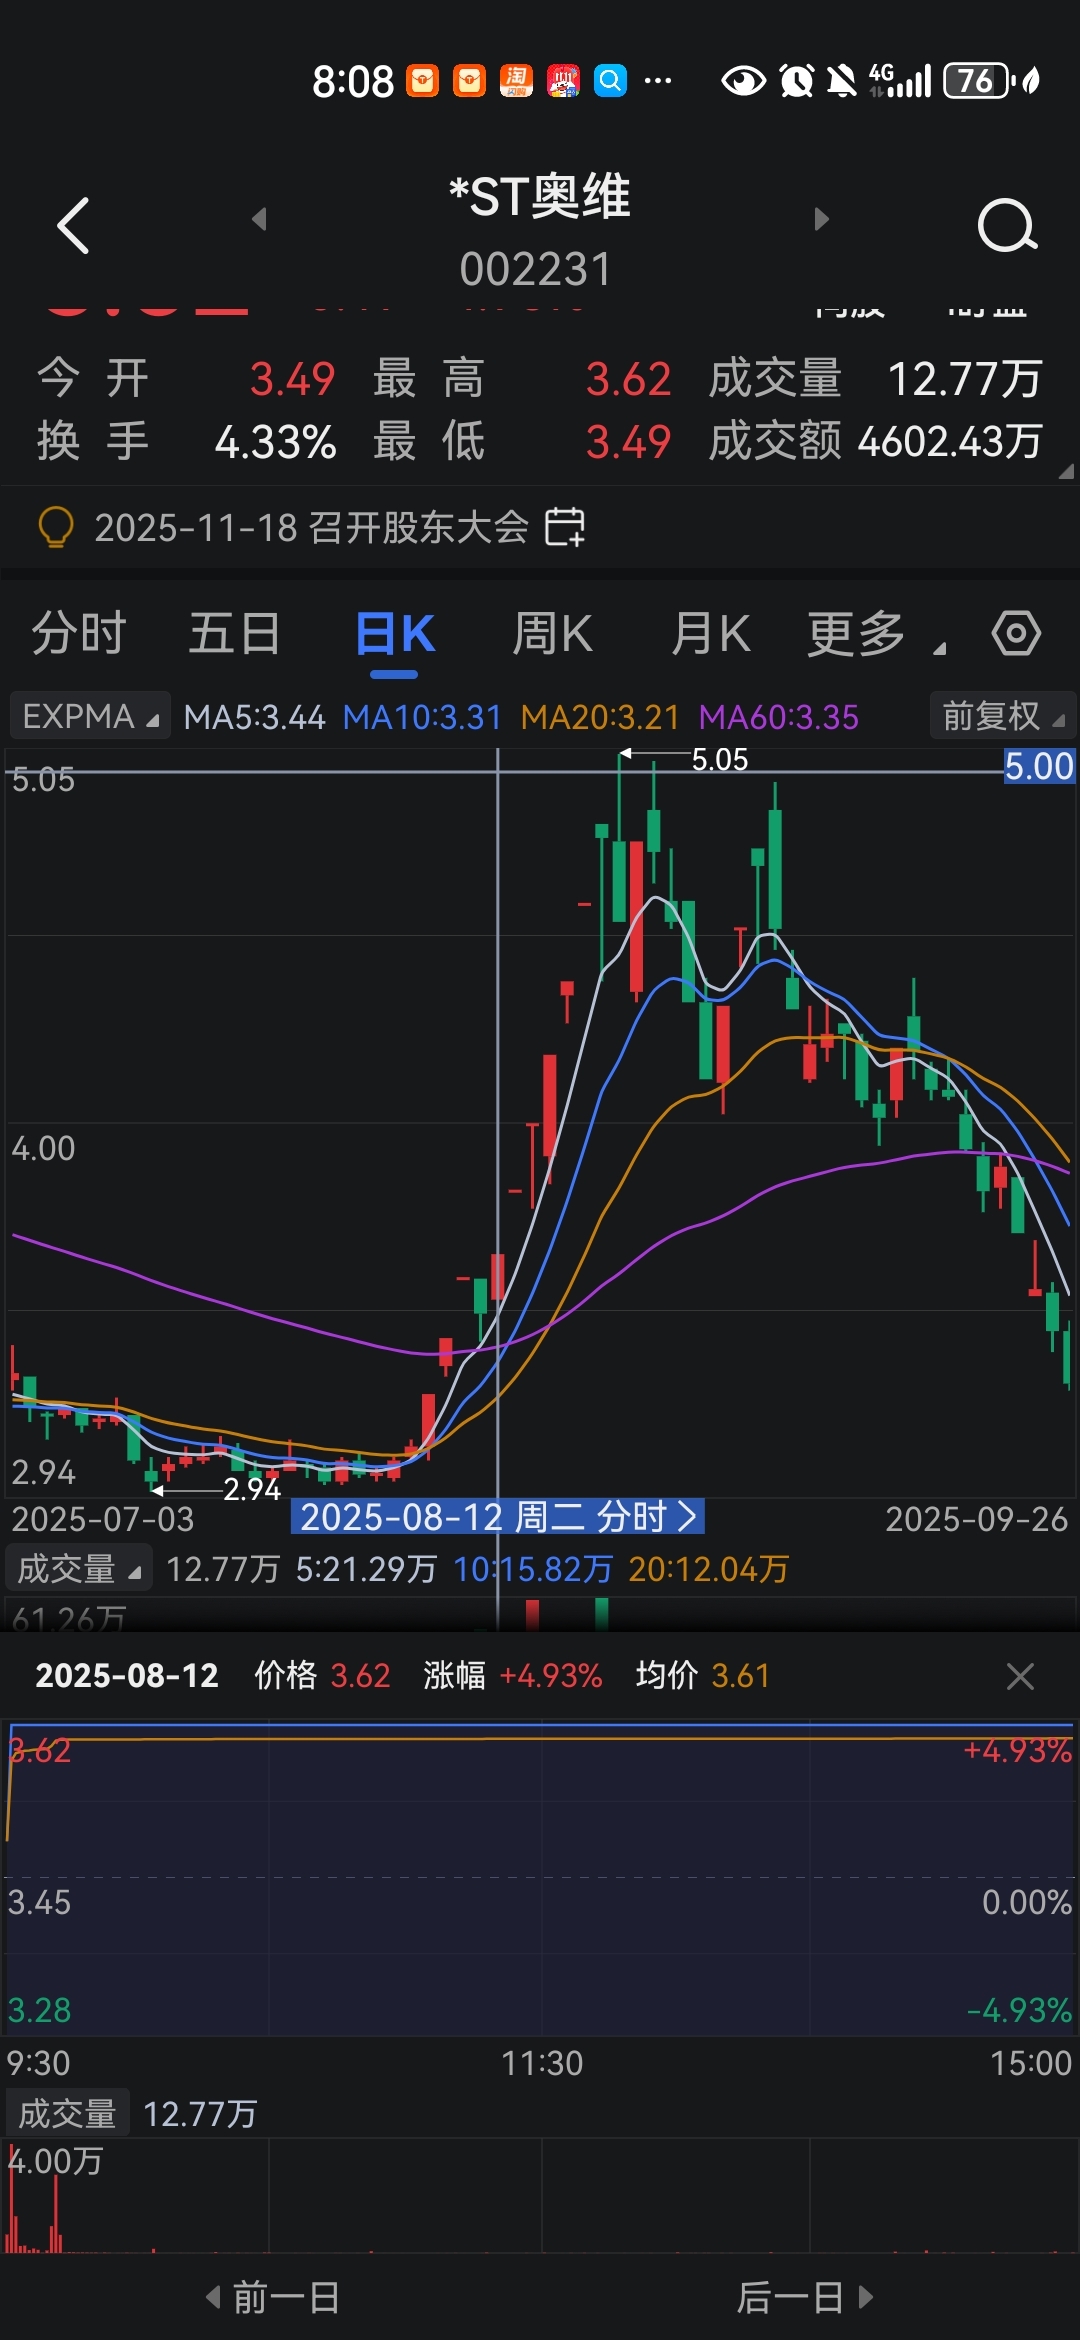1080x2340 pixels.
Task: Tap the intraday 成交量 label
Action: click(68, 2113)
